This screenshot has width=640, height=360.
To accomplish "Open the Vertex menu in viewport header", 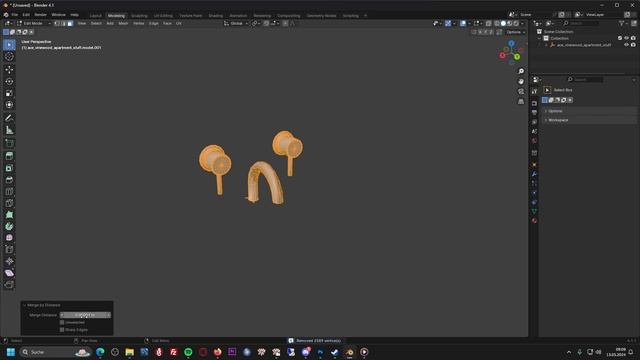I will pyautogui.click(x=139, y=24).
